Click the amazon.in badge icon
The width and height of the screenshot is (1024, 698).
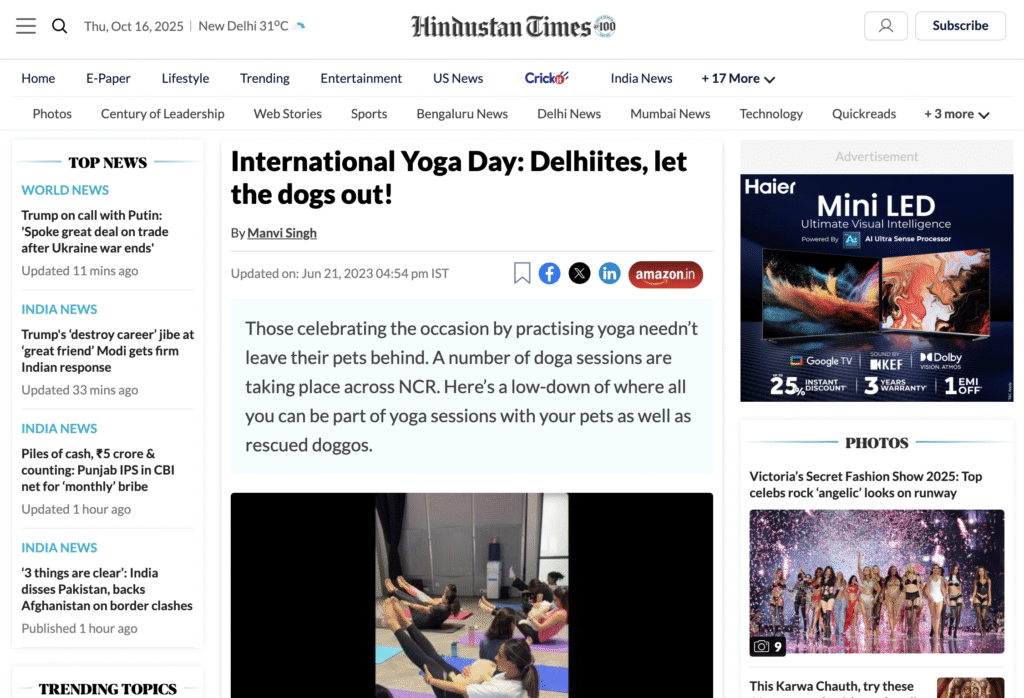click(x=665, y=274)
